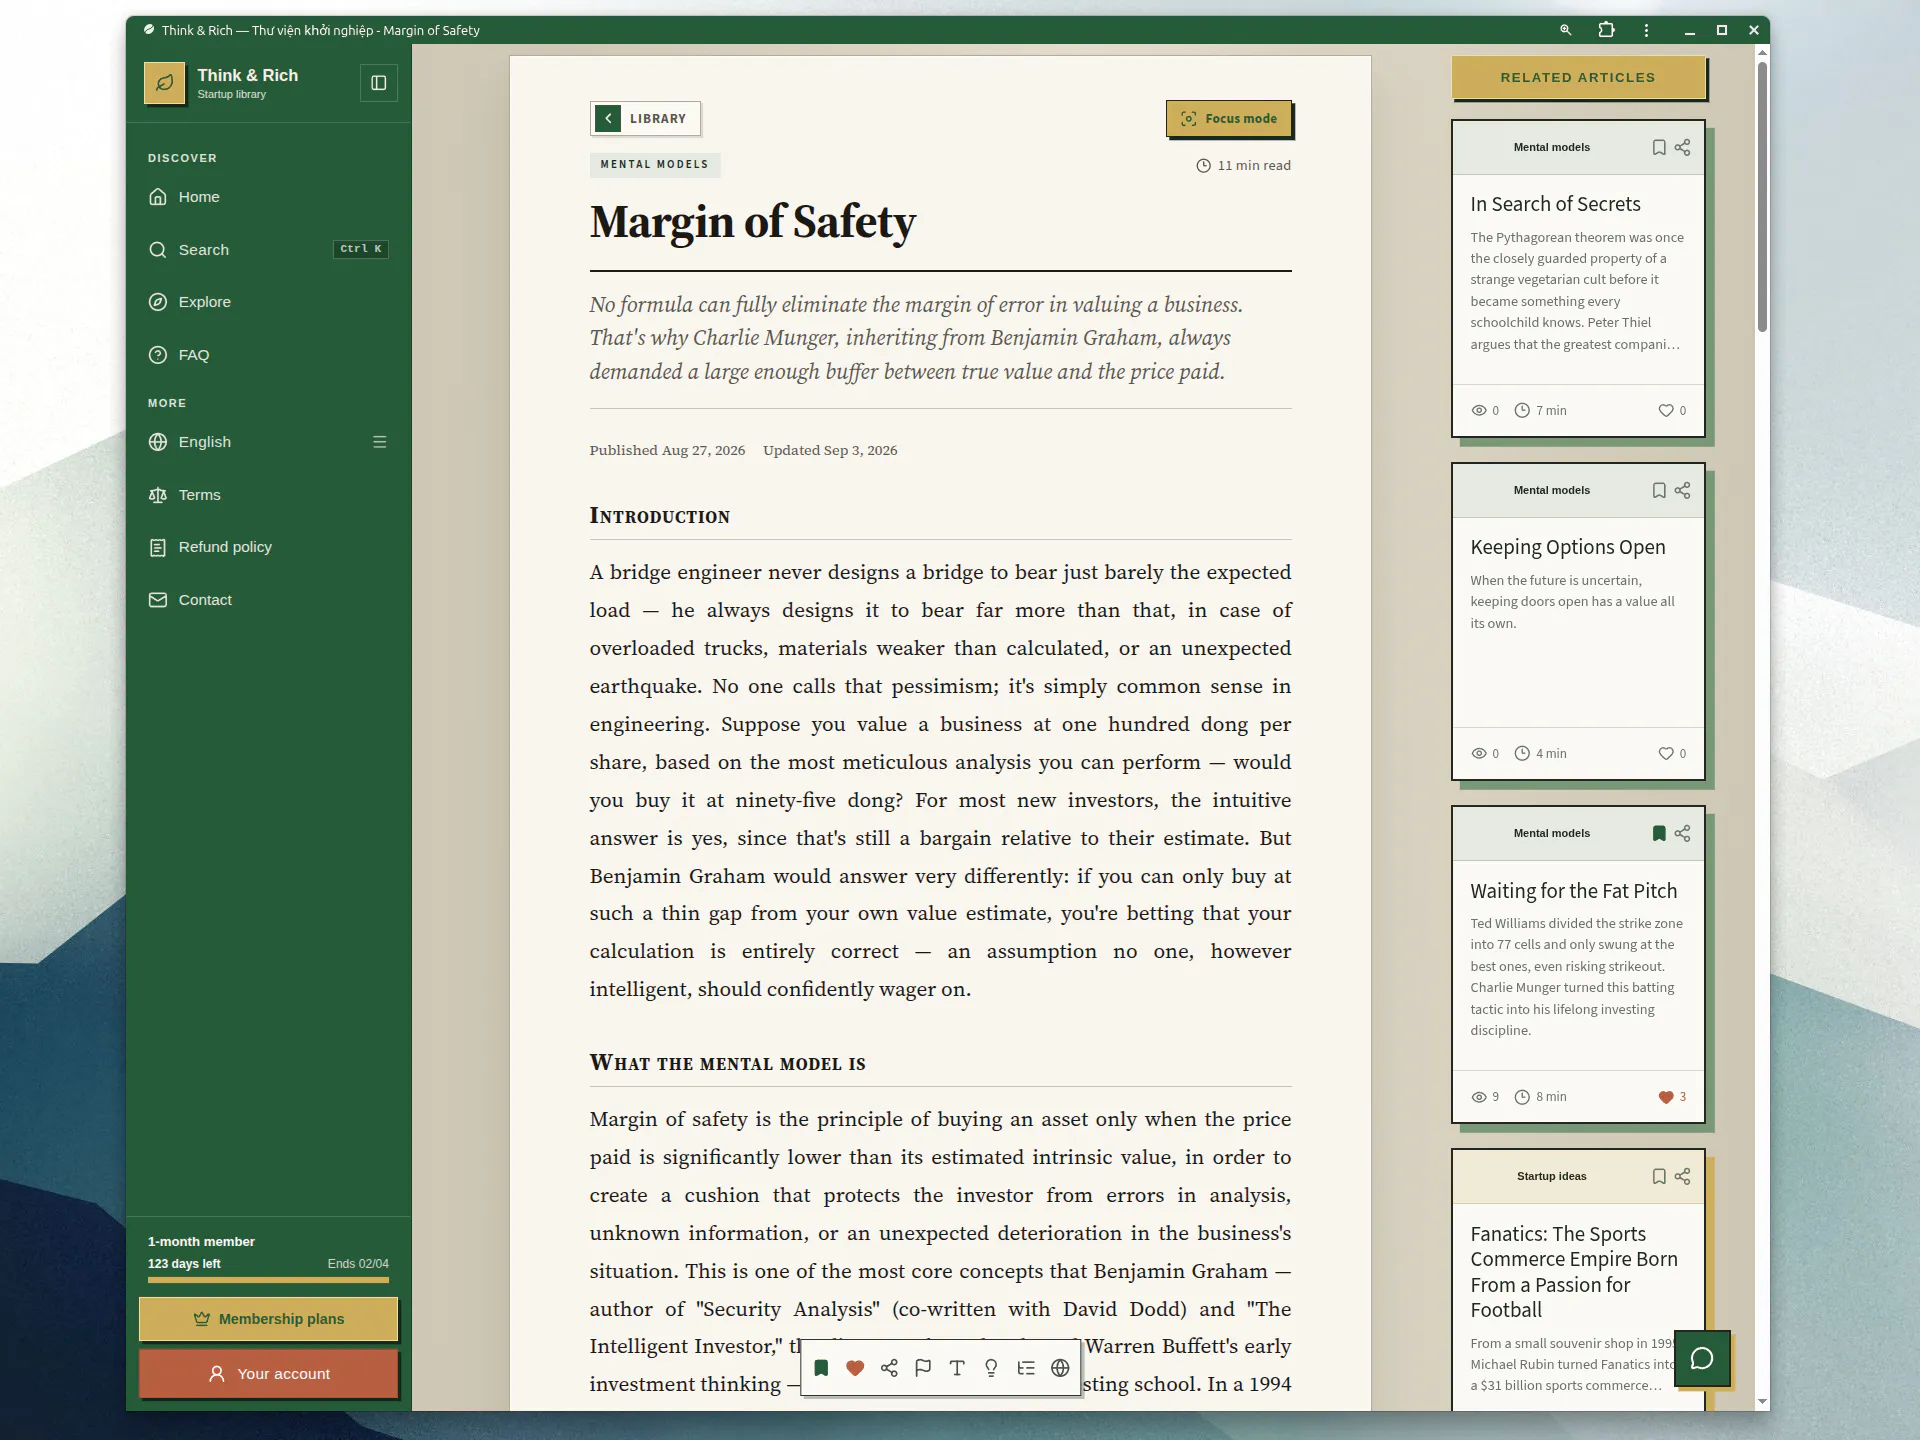Open Your account
Image resolution: width=1920 pixels, height=1440 pixels.
tap(268, 1374)
